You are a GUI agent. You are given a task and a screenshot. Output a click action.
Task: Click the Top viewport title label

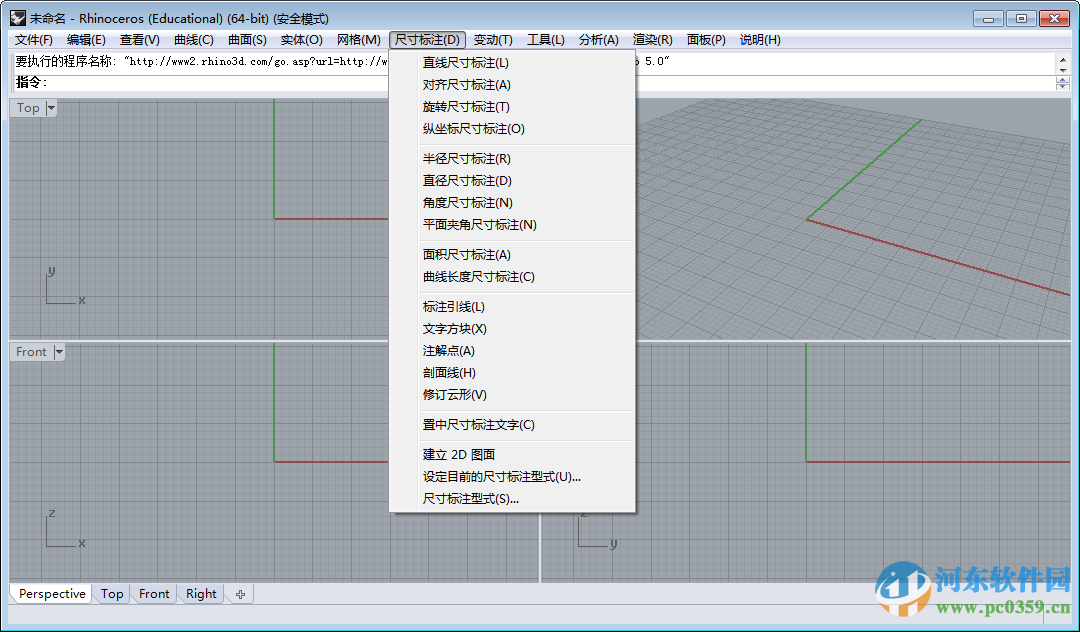coord(28,108)
